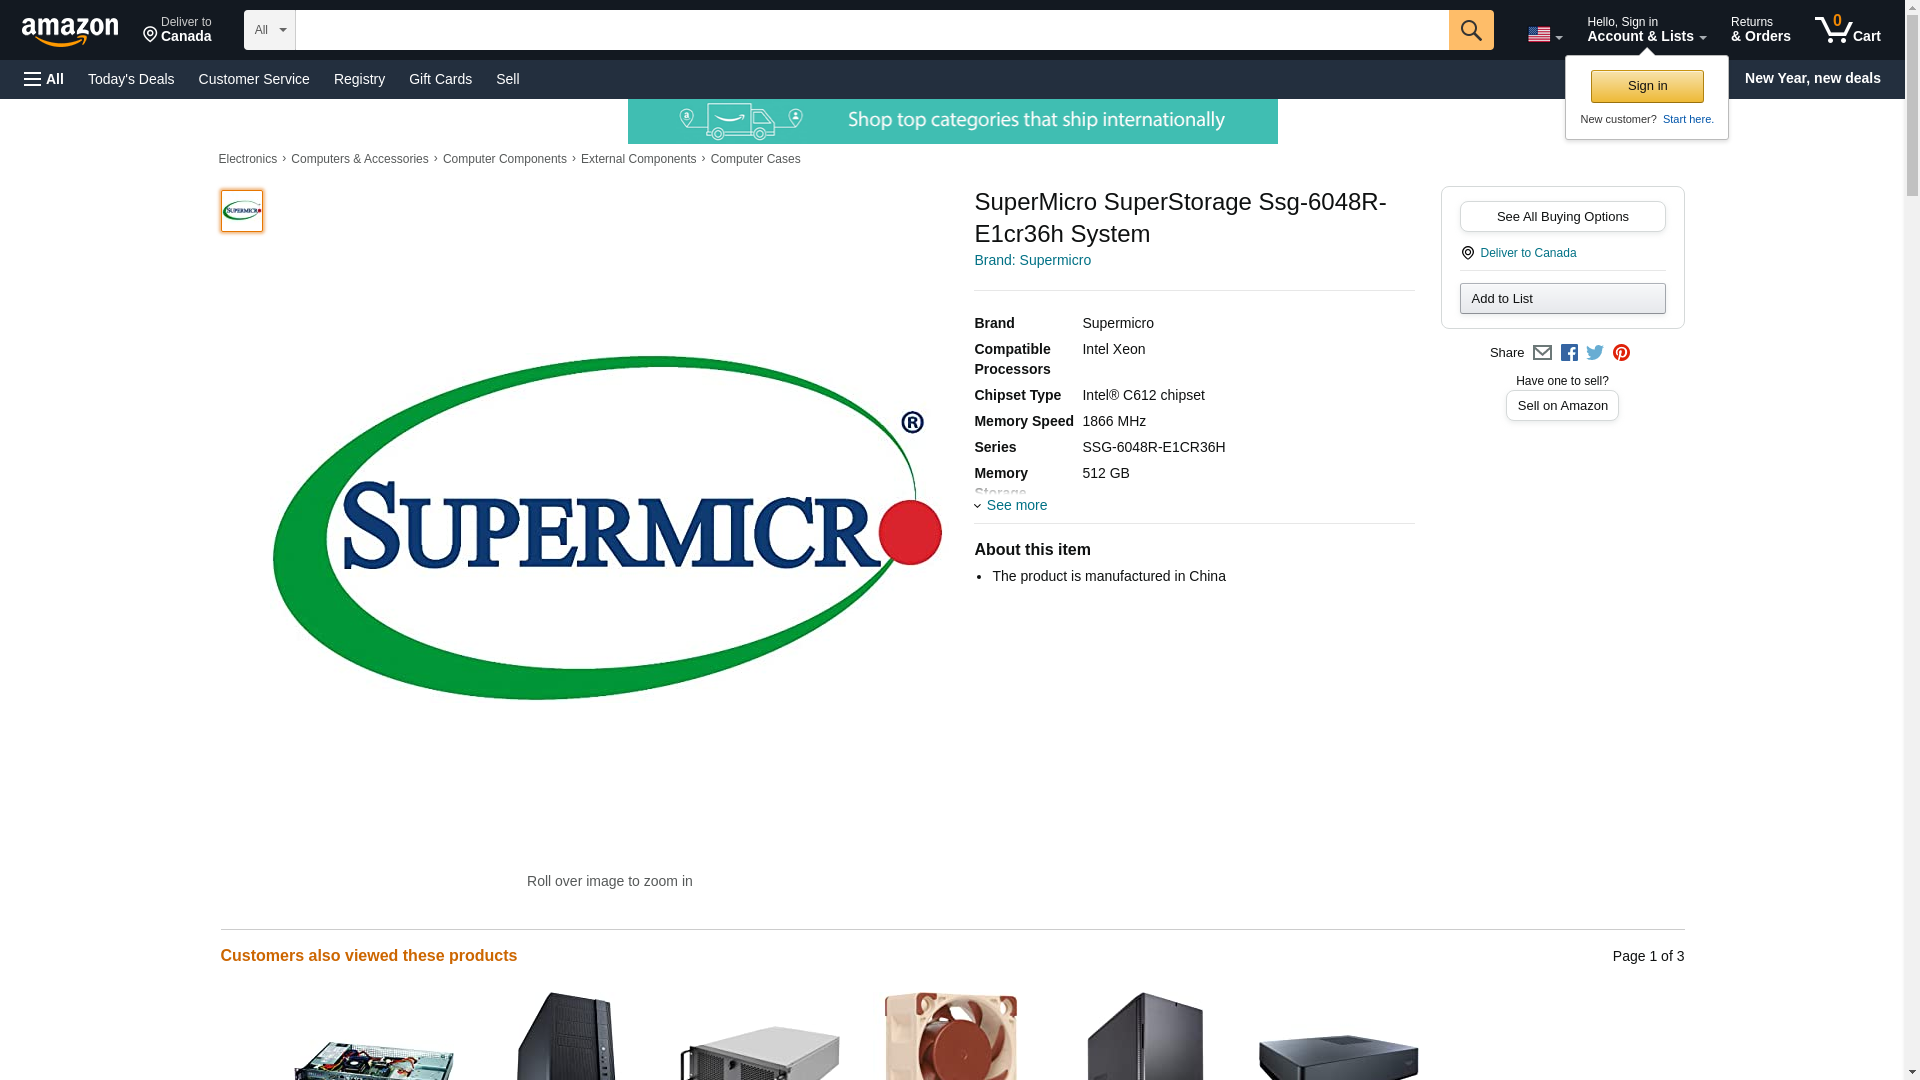The image size is (1920, 1080).
Task: Open the shopping cart icon
Action: tap(1848, 30)
